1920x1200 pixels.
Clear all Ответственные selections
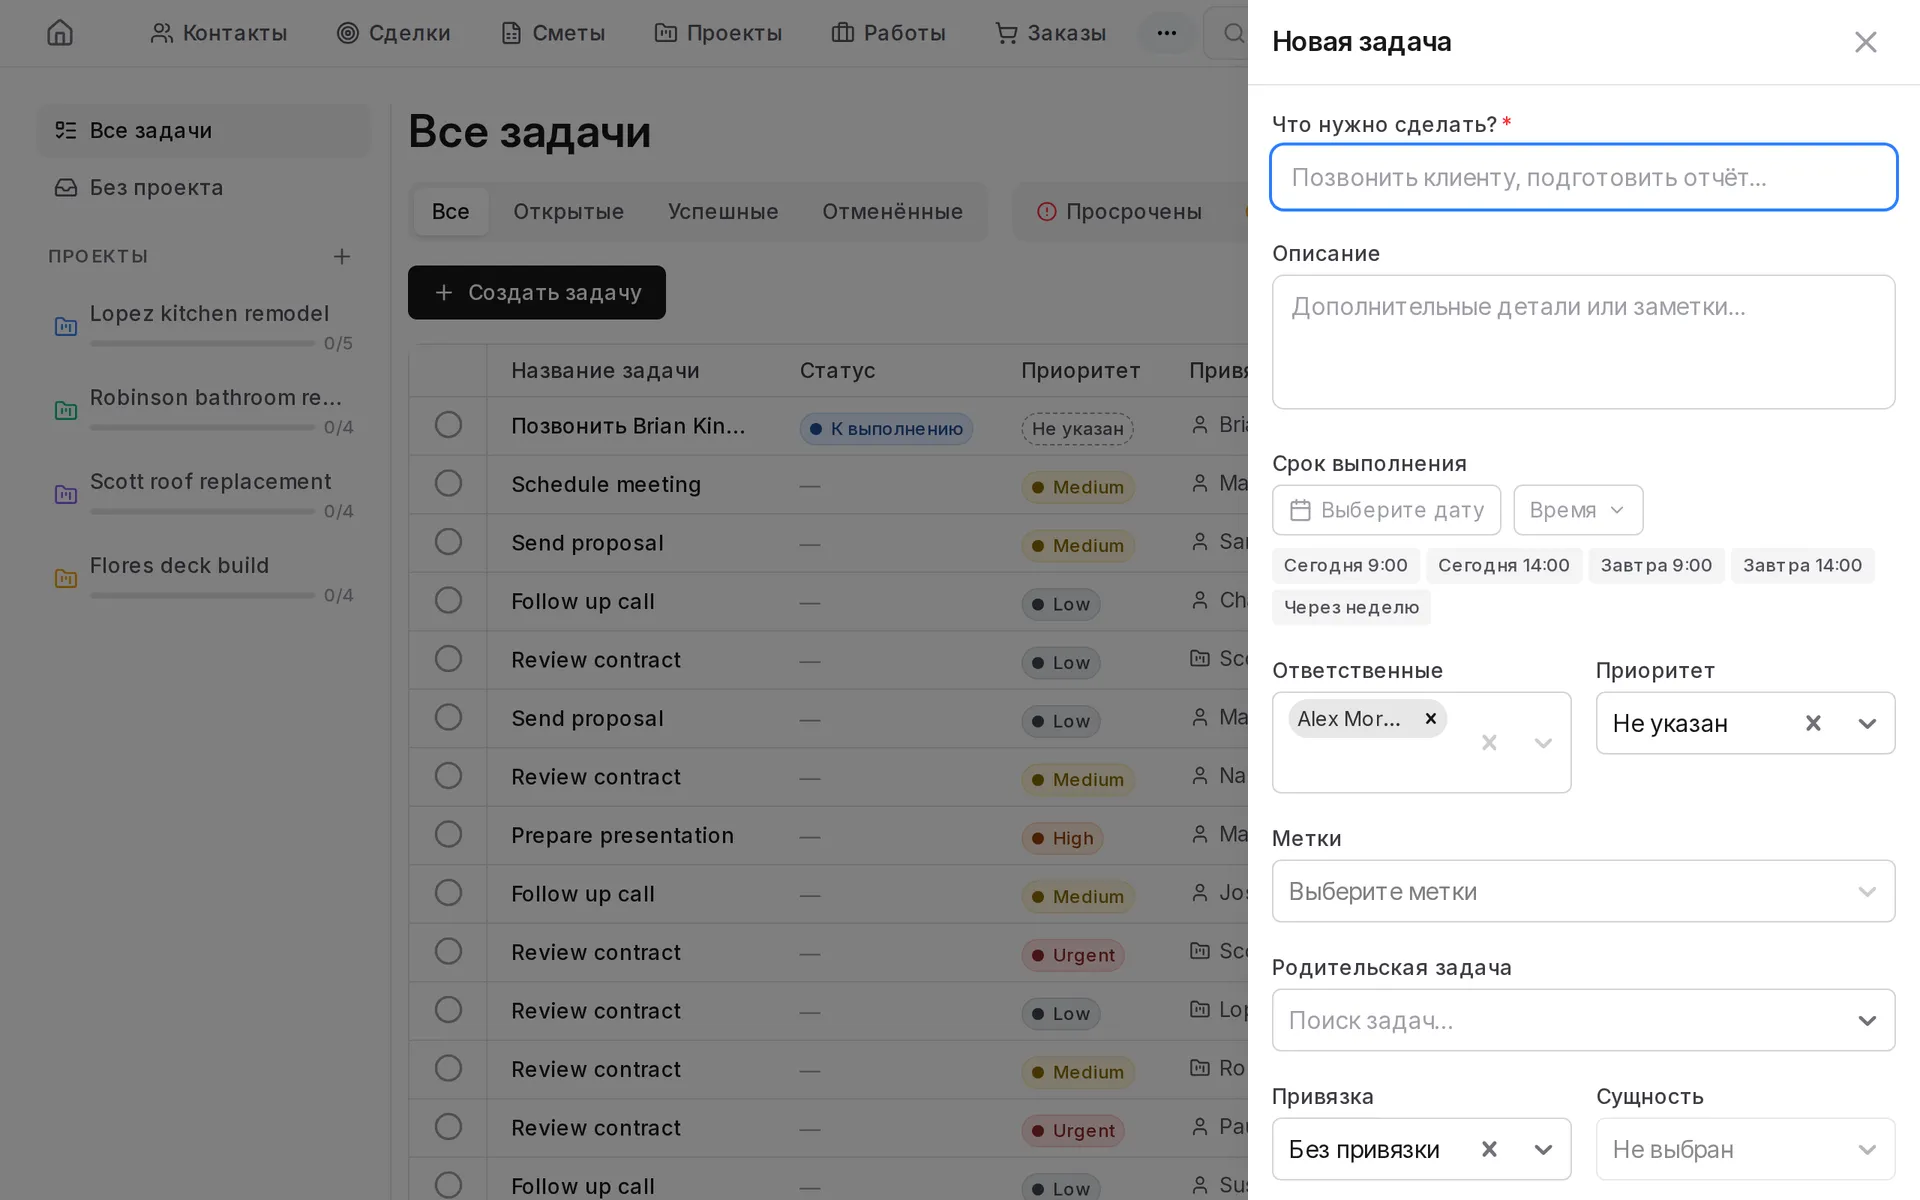click(x=1489, y=742)
